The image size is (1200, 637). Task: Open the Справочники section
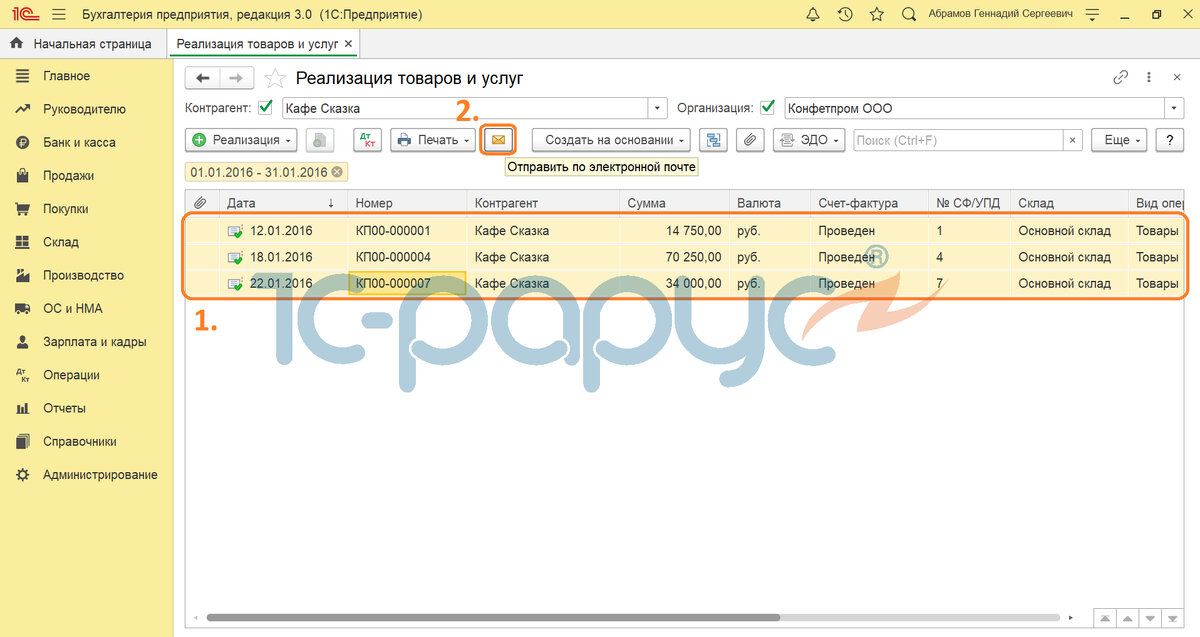click(x=80, y=441)
